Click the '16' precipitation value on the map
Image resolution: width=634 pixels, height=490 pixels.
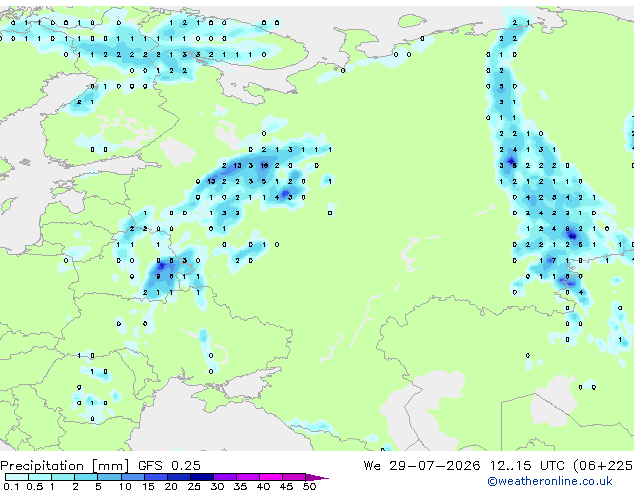click(264, 165)
